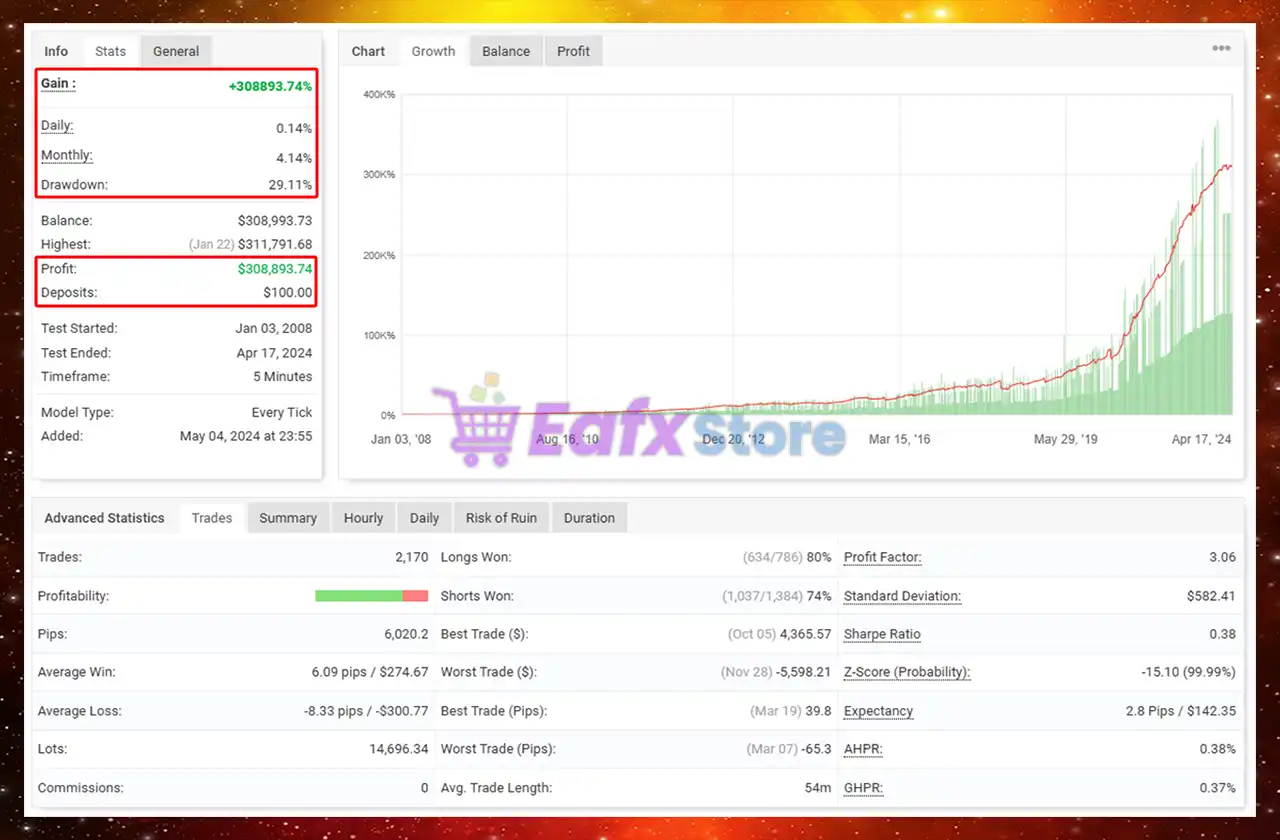
Task: View the Duration tab
Action: click(x=589, y=518)
